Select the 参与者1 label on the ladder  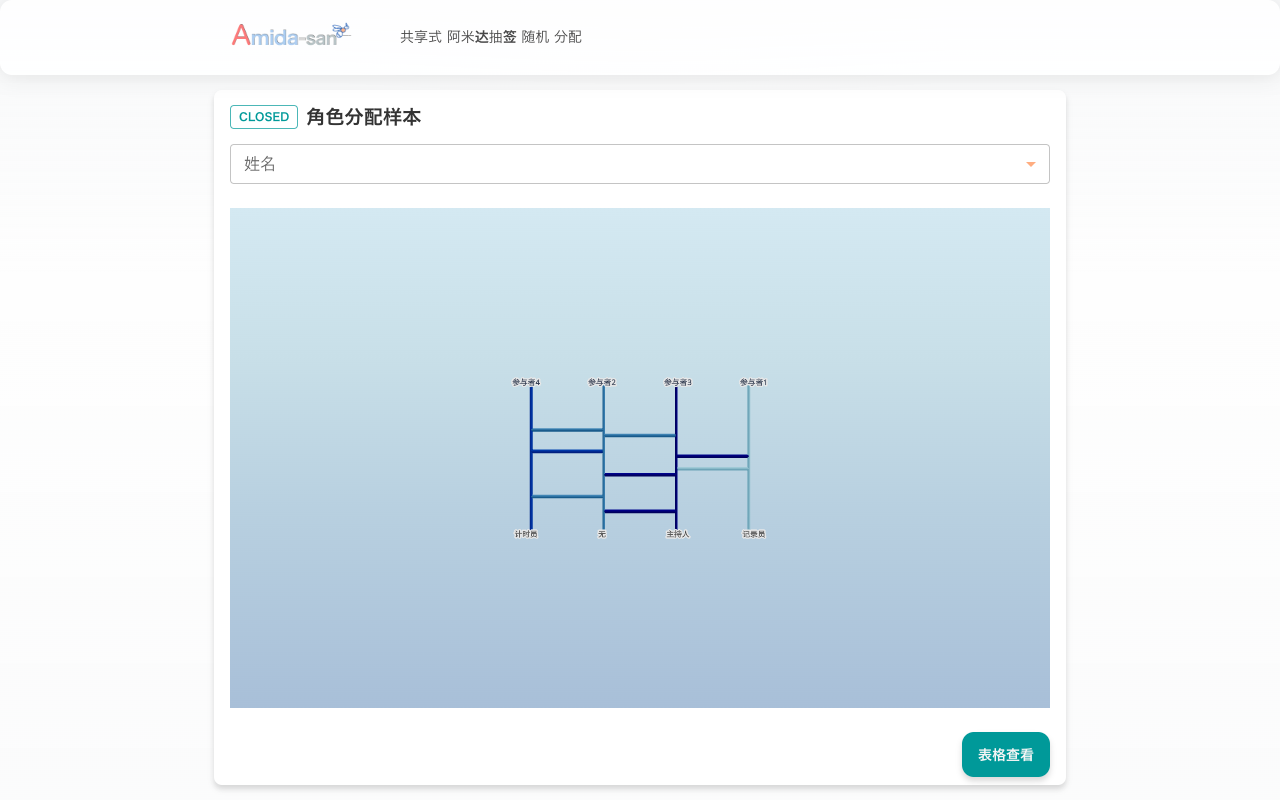point(754,382)
